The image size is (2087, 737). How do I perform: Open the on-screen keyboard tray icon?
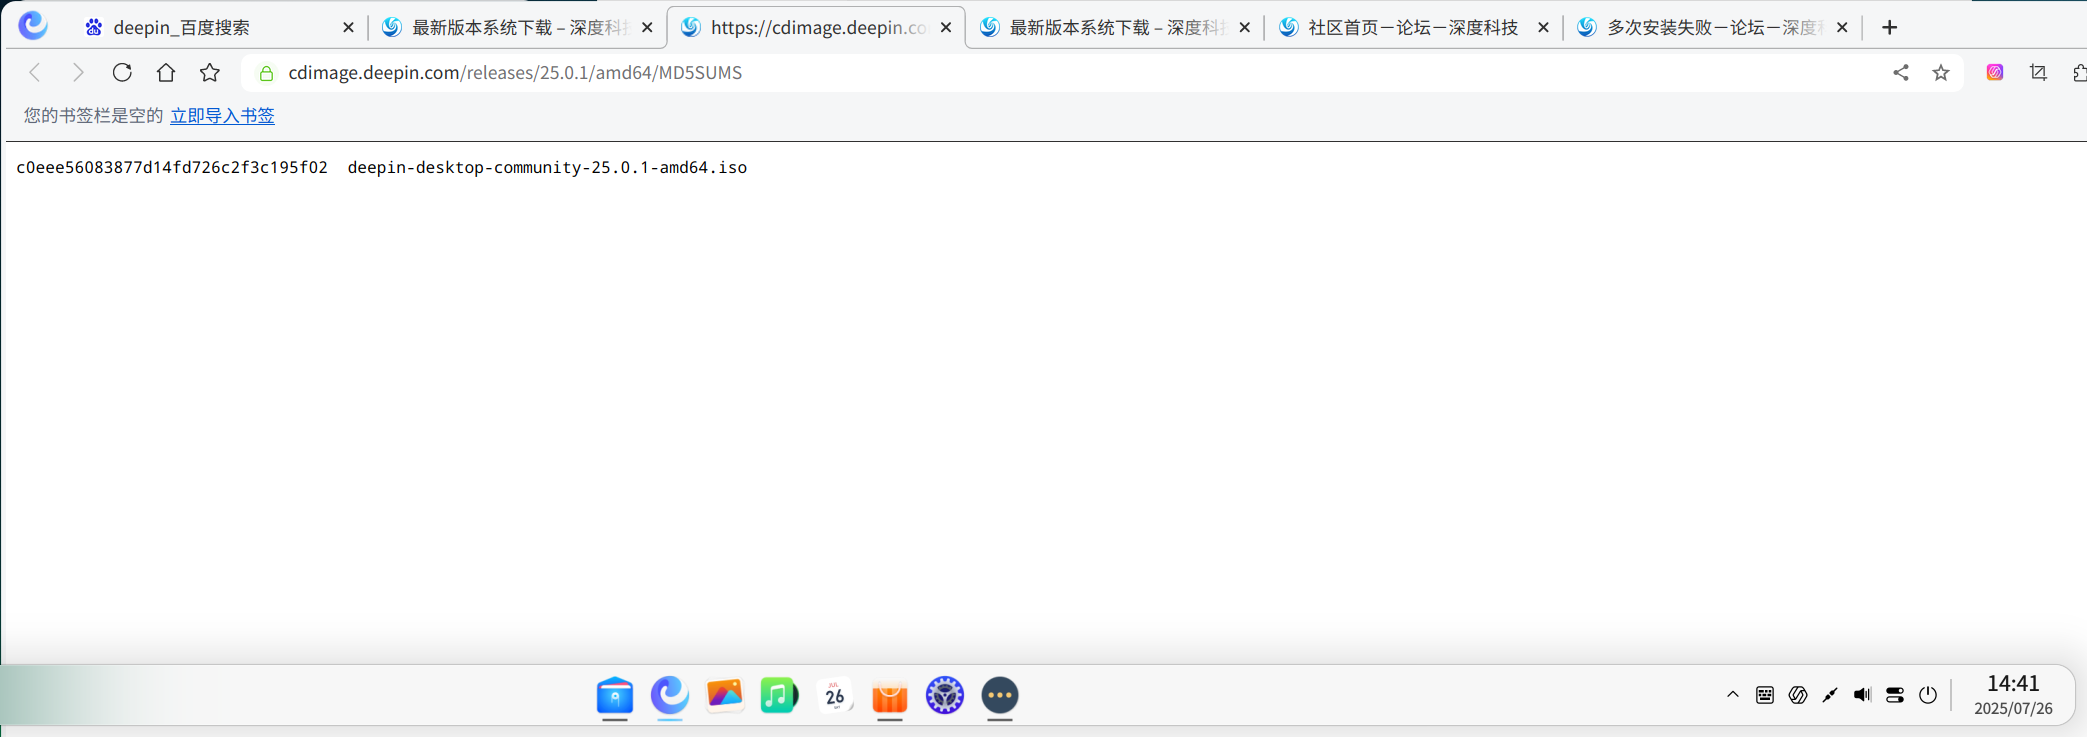[x=1765, y=695]
